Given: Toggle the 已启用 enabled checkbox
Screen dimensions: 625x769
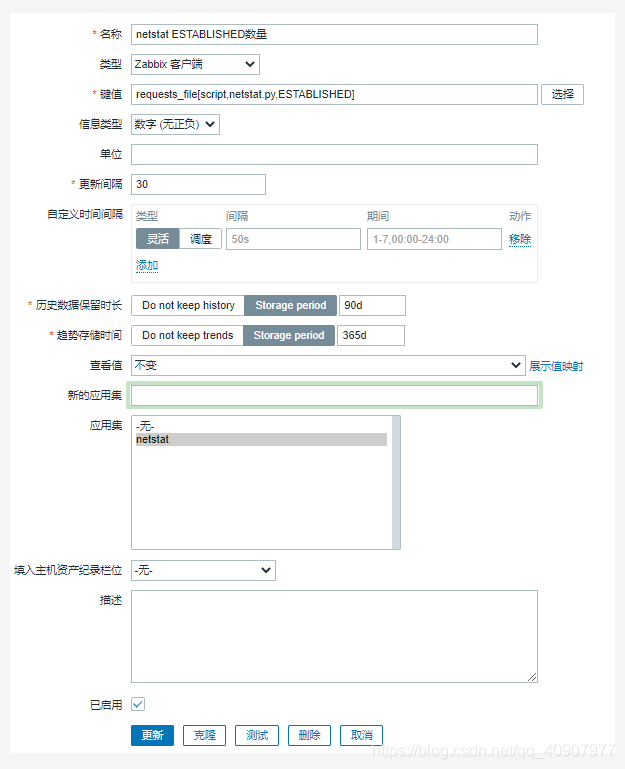Looking at the screenshot, I should [138, 704].
